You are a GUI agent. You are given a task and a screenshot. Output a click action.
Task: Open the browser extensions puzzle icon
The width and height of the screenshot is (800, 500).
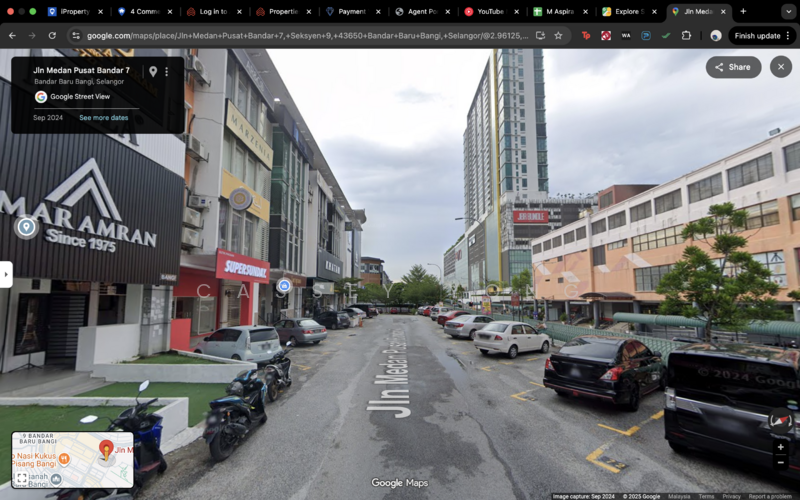coord(686,35)
